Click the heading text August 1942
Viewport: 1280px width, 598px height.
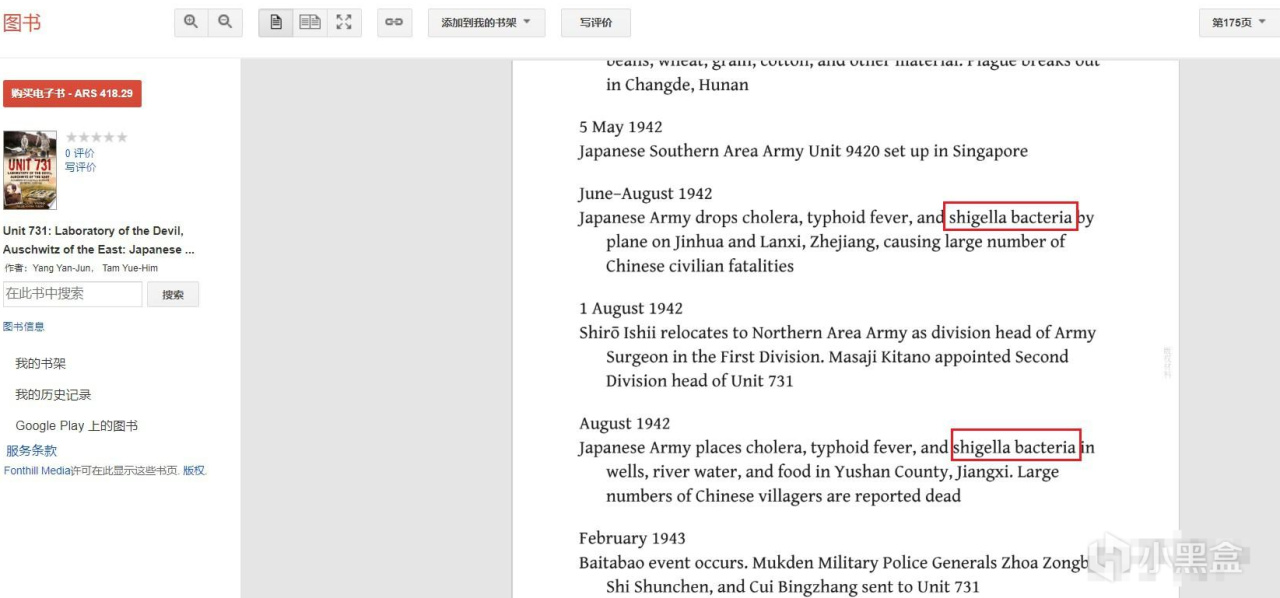click(x=625, y=424)
